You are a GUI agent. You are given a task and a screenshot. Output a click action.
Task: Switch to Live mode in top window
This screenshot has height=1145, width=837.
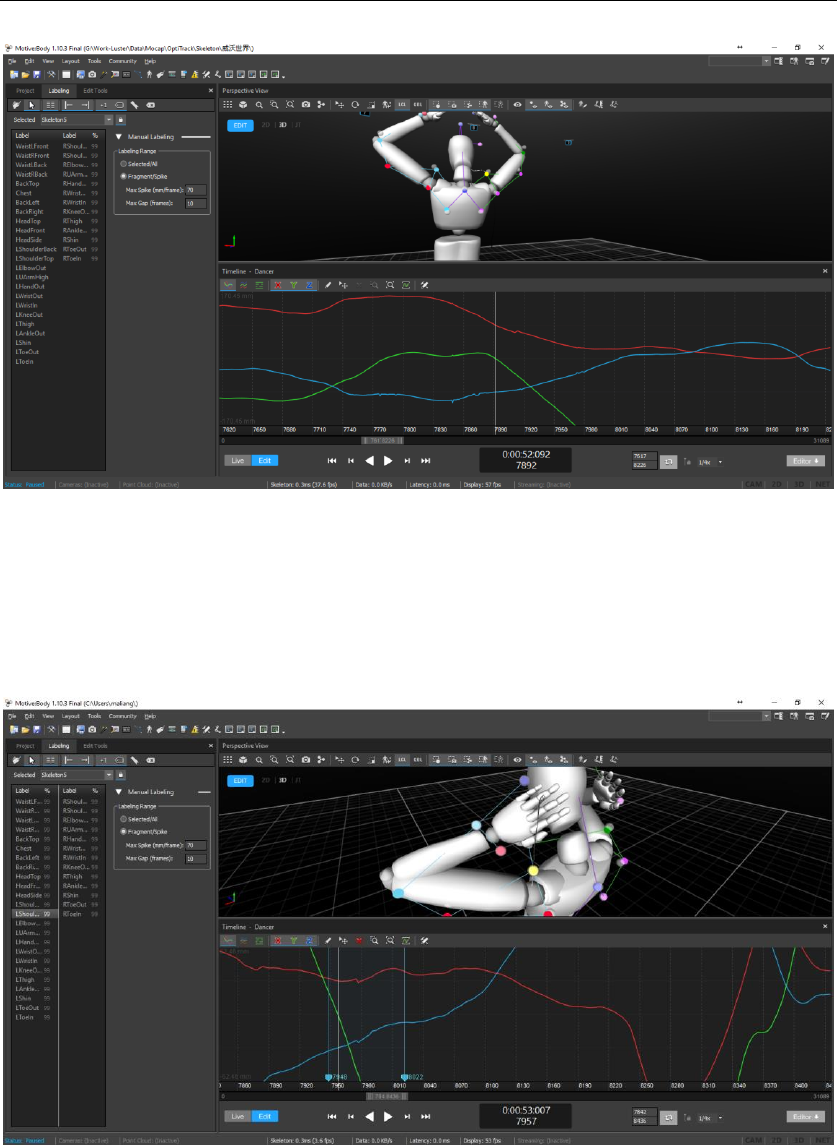pos(237,461)
